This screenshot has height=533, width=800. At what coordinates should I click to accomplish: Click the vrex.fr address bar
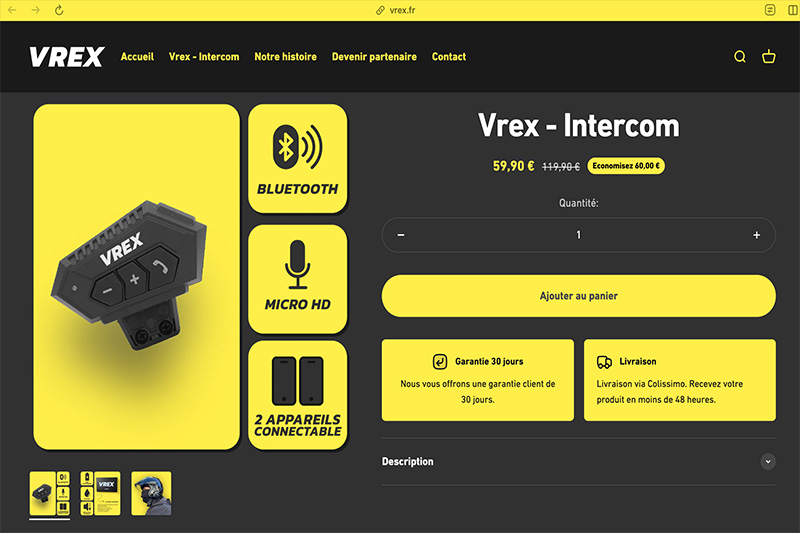pos(396,10)
